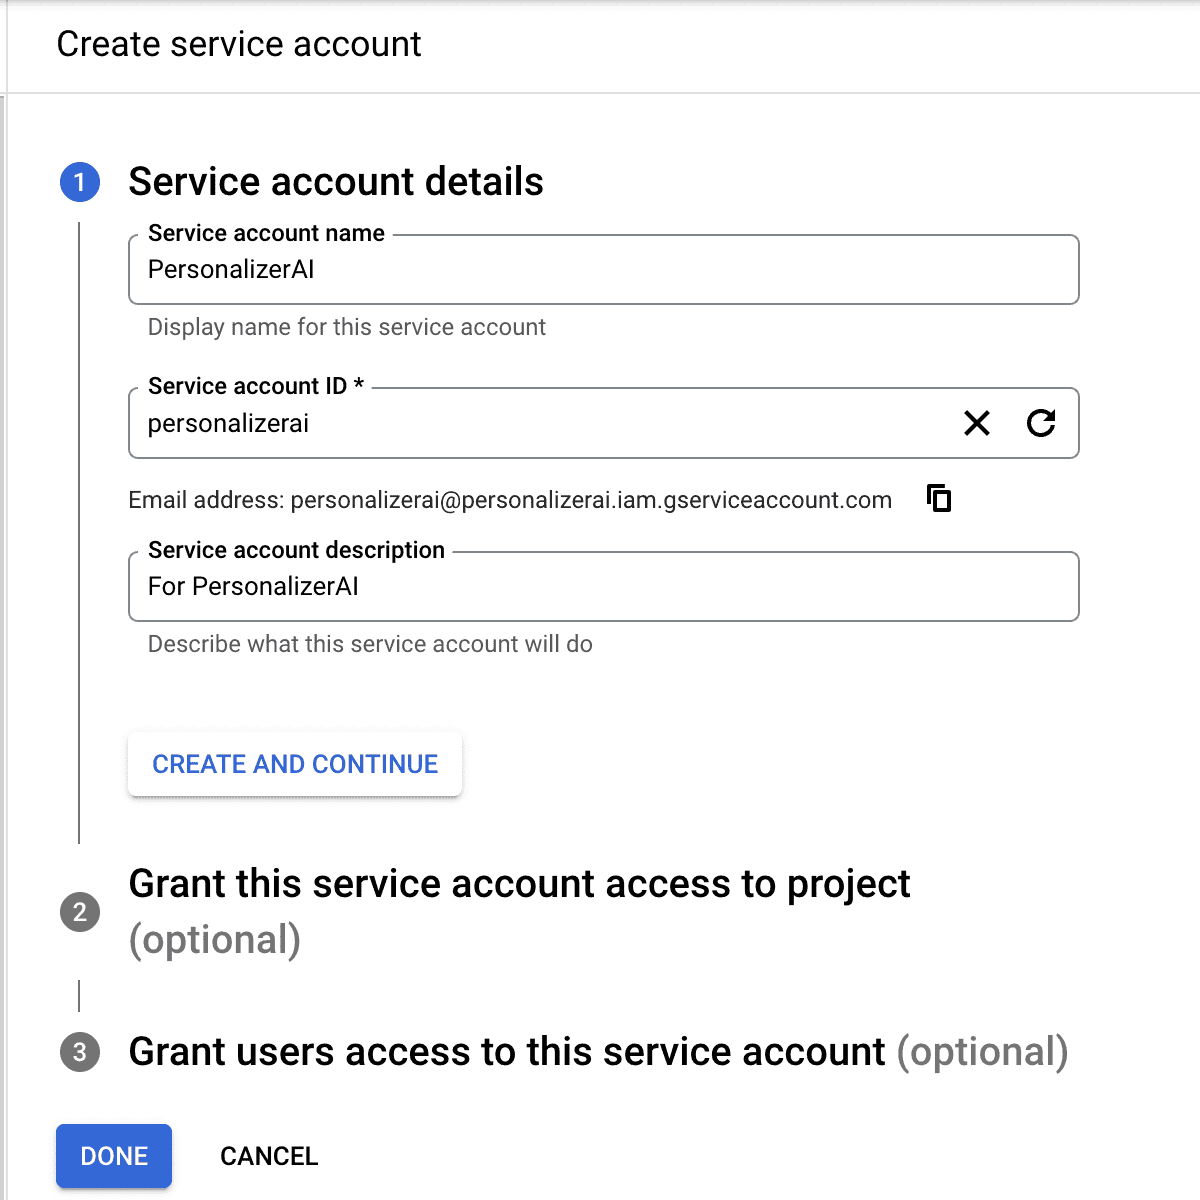Image resolution: width=1200 pixels, height=1200 pixels.
Task: Click CREATE AND CONTINUE
Action: point(294,764)
